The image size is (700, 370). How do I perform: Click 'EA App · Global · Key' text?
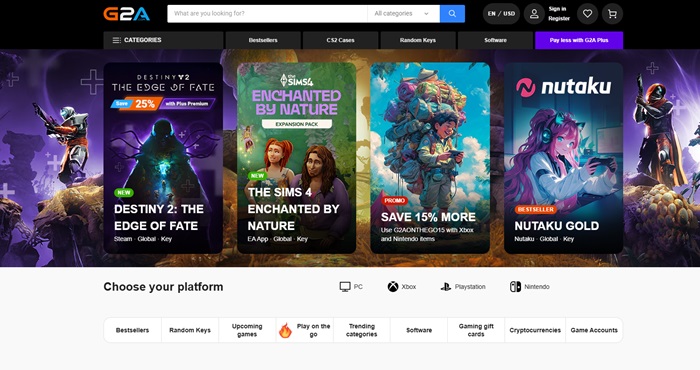pos(278,239)
